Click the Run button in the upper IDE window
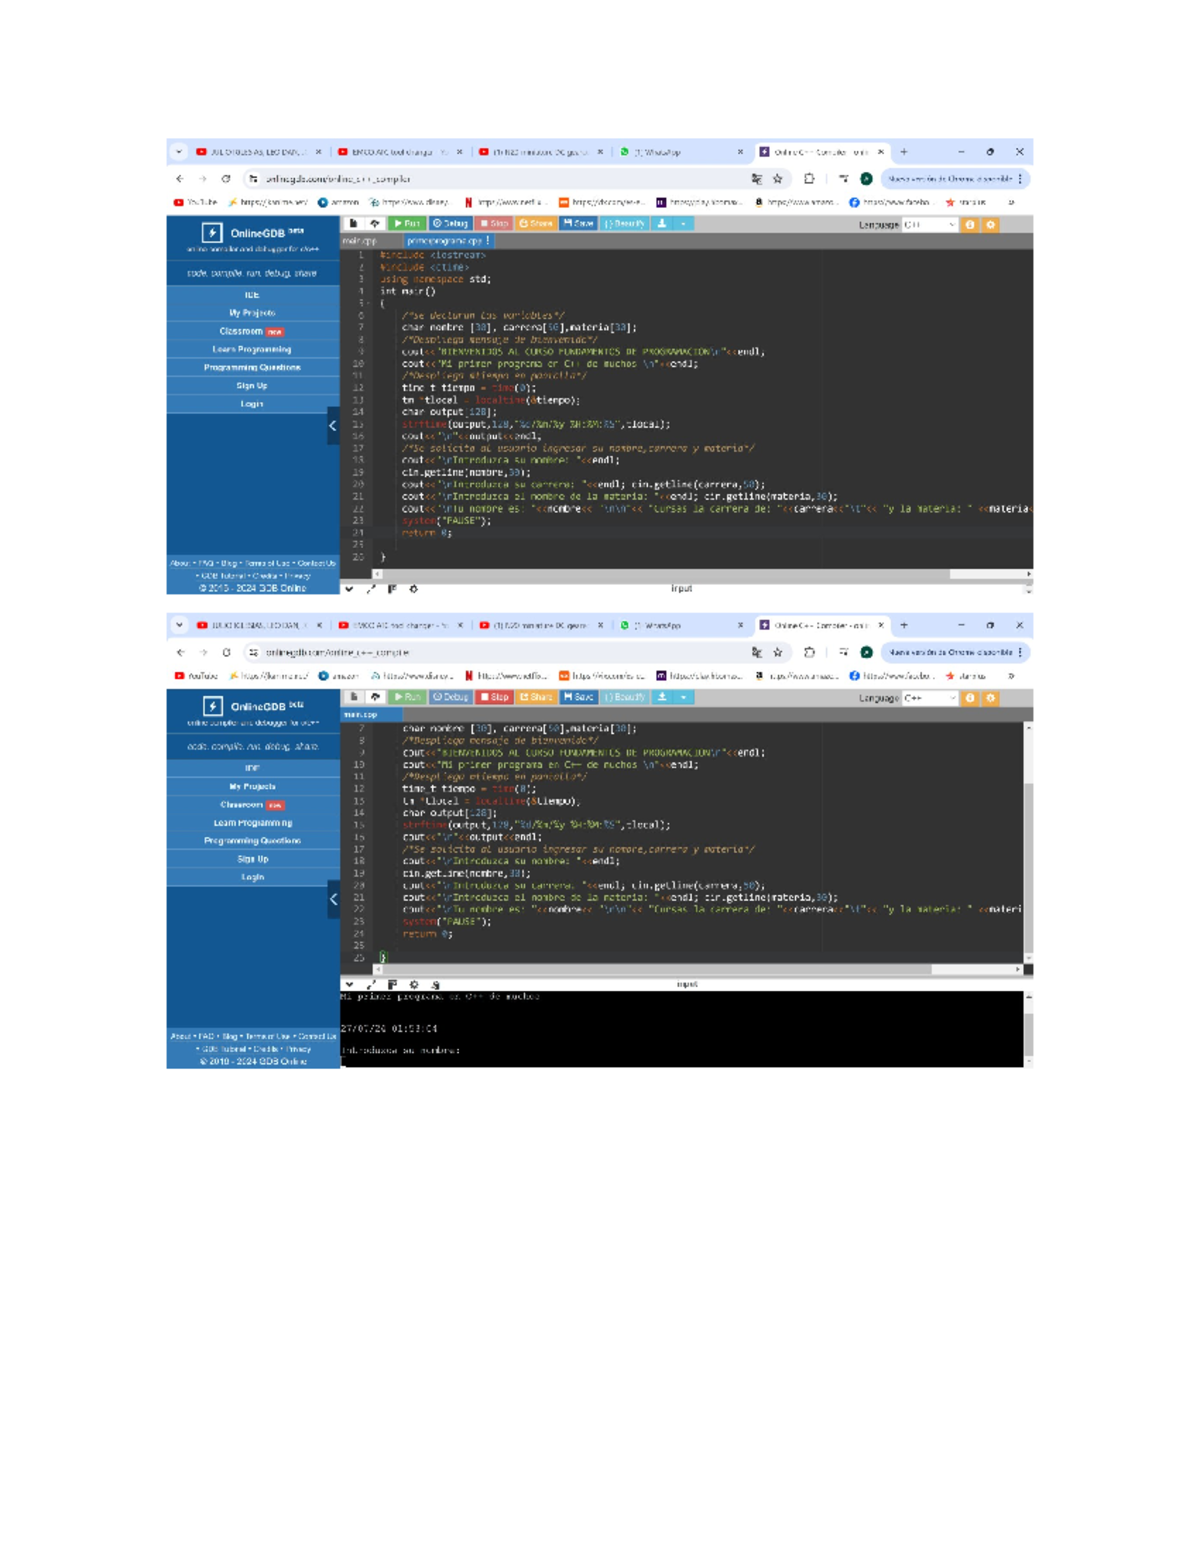The width and height of the screenshot is (1200, 1553). 407,224
